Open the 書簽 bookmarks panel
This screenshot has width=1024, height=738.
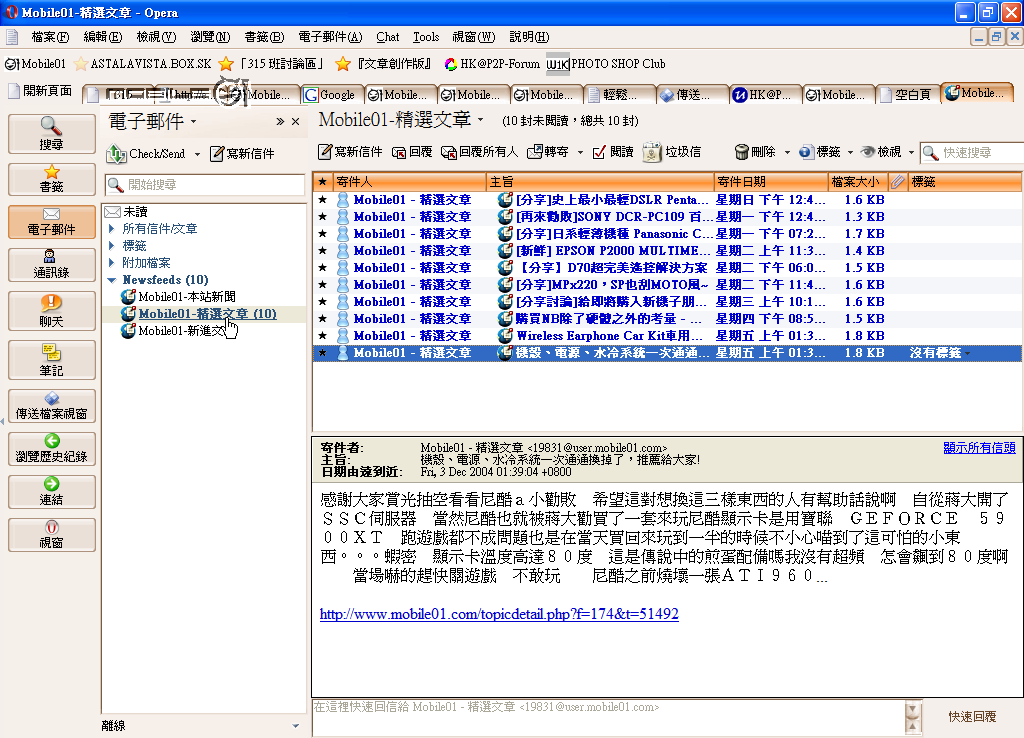(52, 179)
